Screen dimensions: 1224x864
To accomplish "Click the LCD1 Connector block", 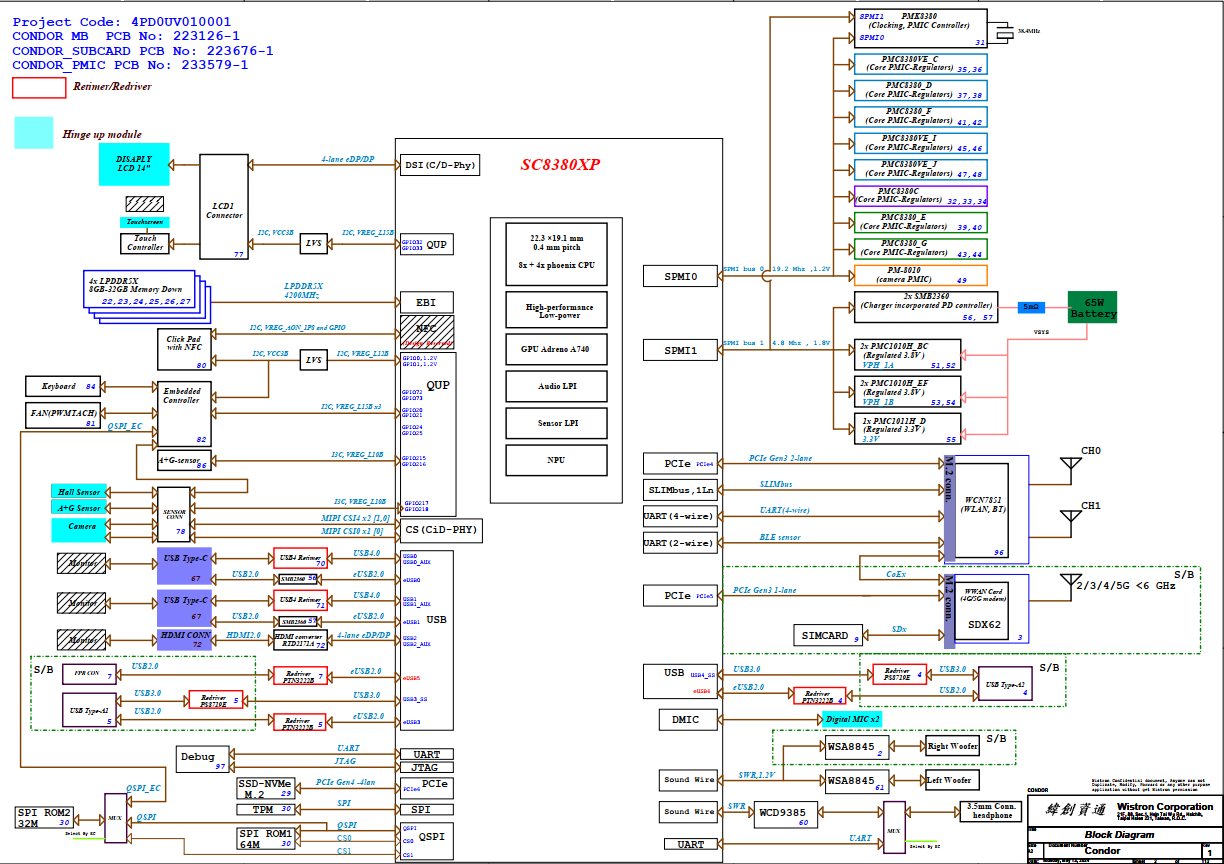I will [x=224, y=209].
